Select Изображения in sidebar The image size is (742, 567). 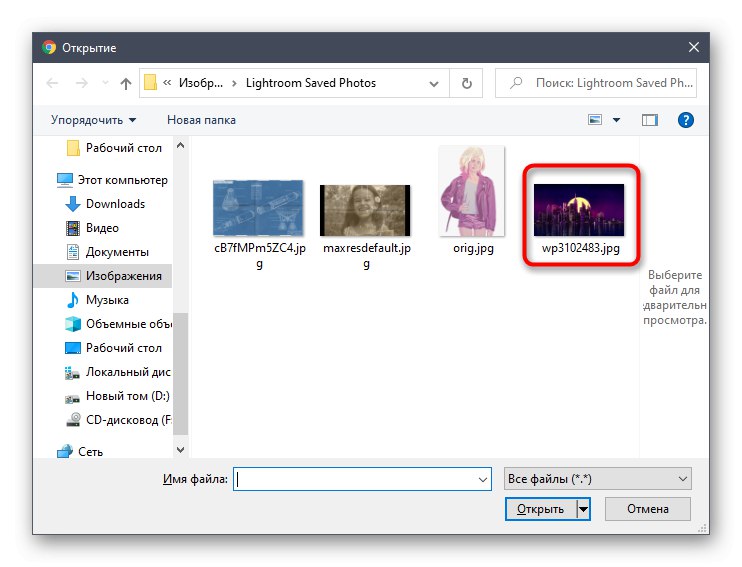coord(104,276)
